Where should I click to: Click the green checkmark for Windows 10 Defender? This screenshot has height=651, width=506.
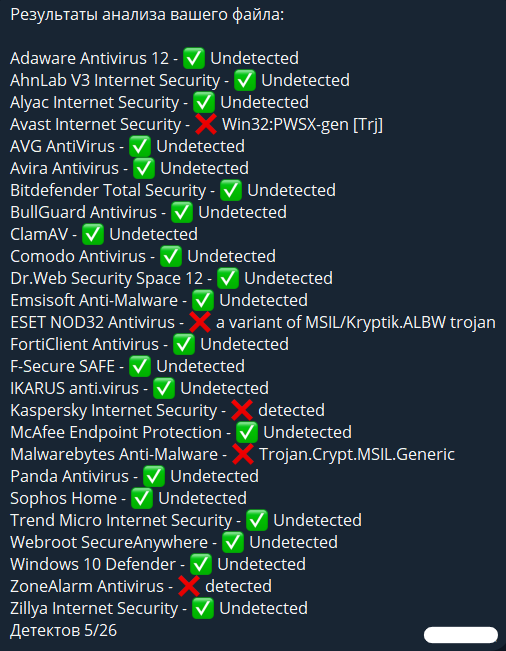(x=201, y=564)
